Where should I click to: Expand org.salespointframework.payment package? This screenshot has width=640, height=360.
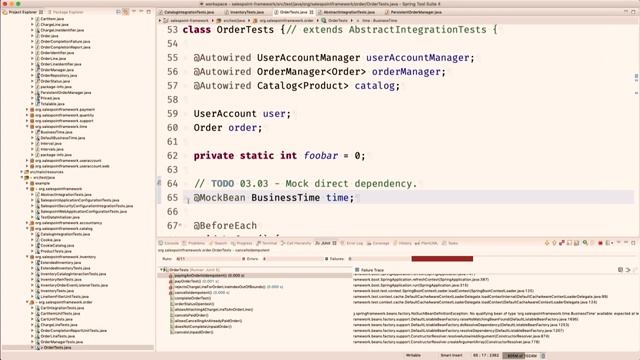pyautogui.click(x=27, y=109)
